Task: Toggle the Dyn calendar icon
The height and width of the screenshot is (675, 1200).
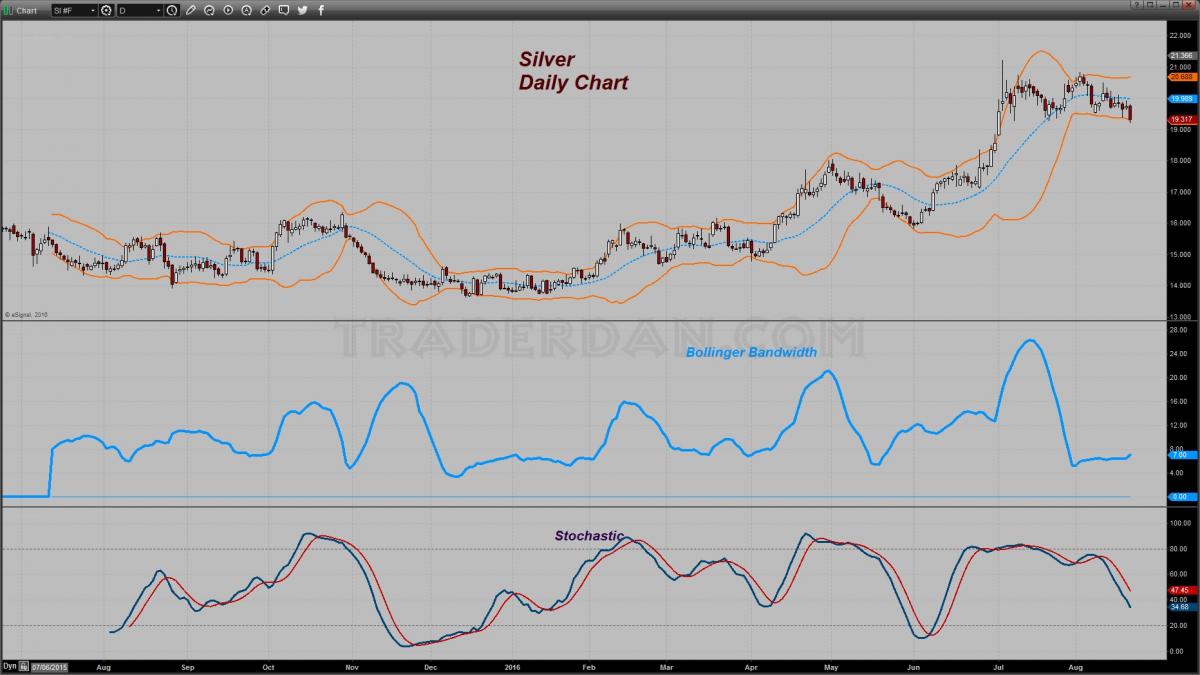Action: click(x=24, y=666)
